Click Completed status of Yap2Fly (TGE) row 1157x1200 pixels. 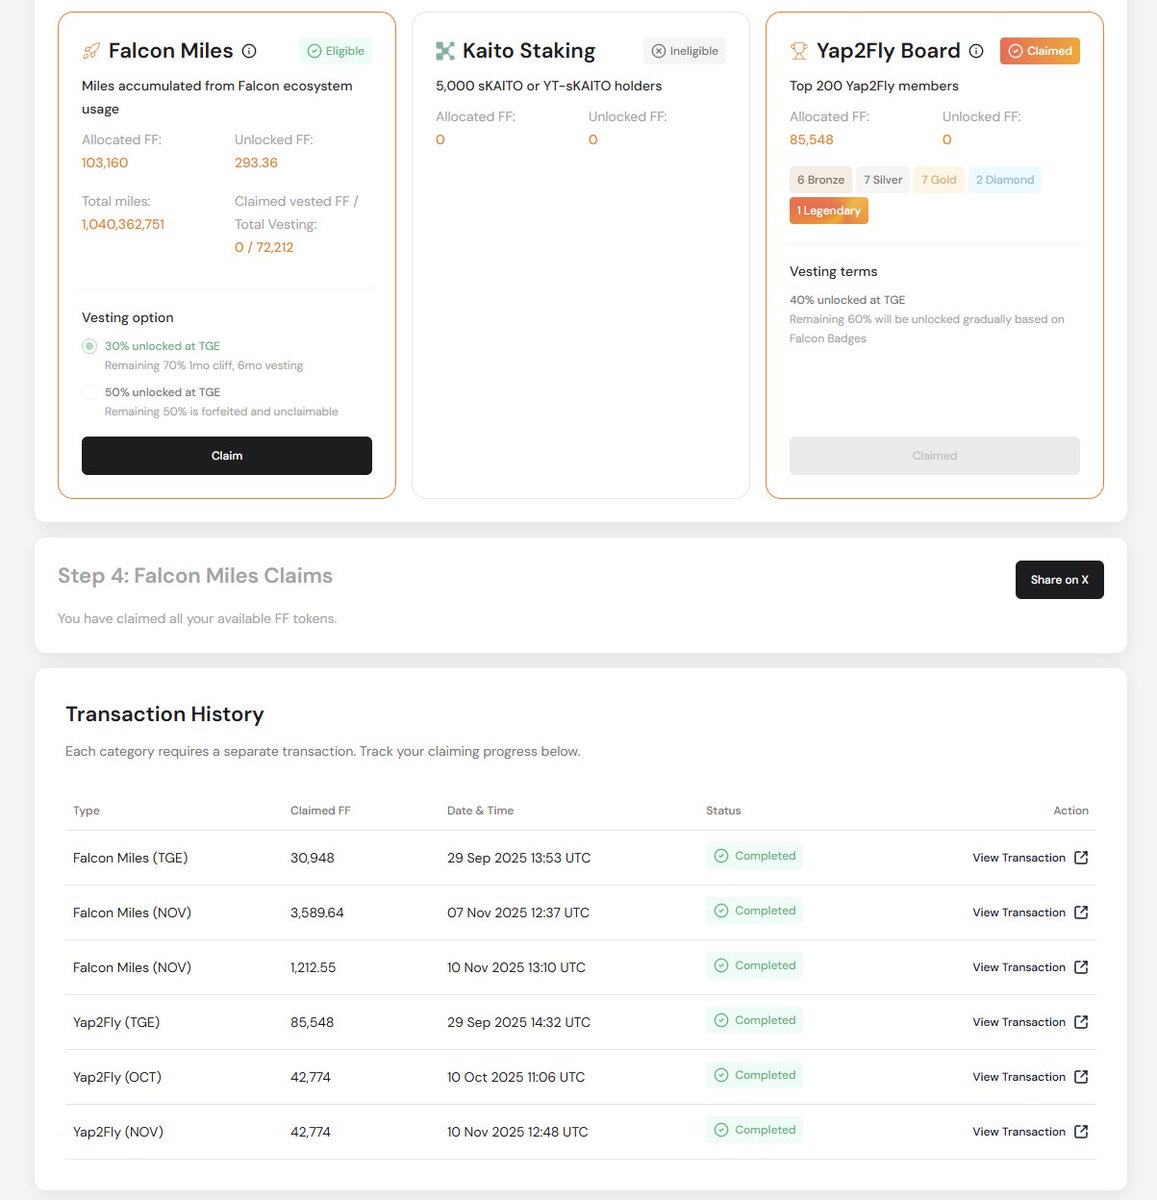click(754, 1021)
